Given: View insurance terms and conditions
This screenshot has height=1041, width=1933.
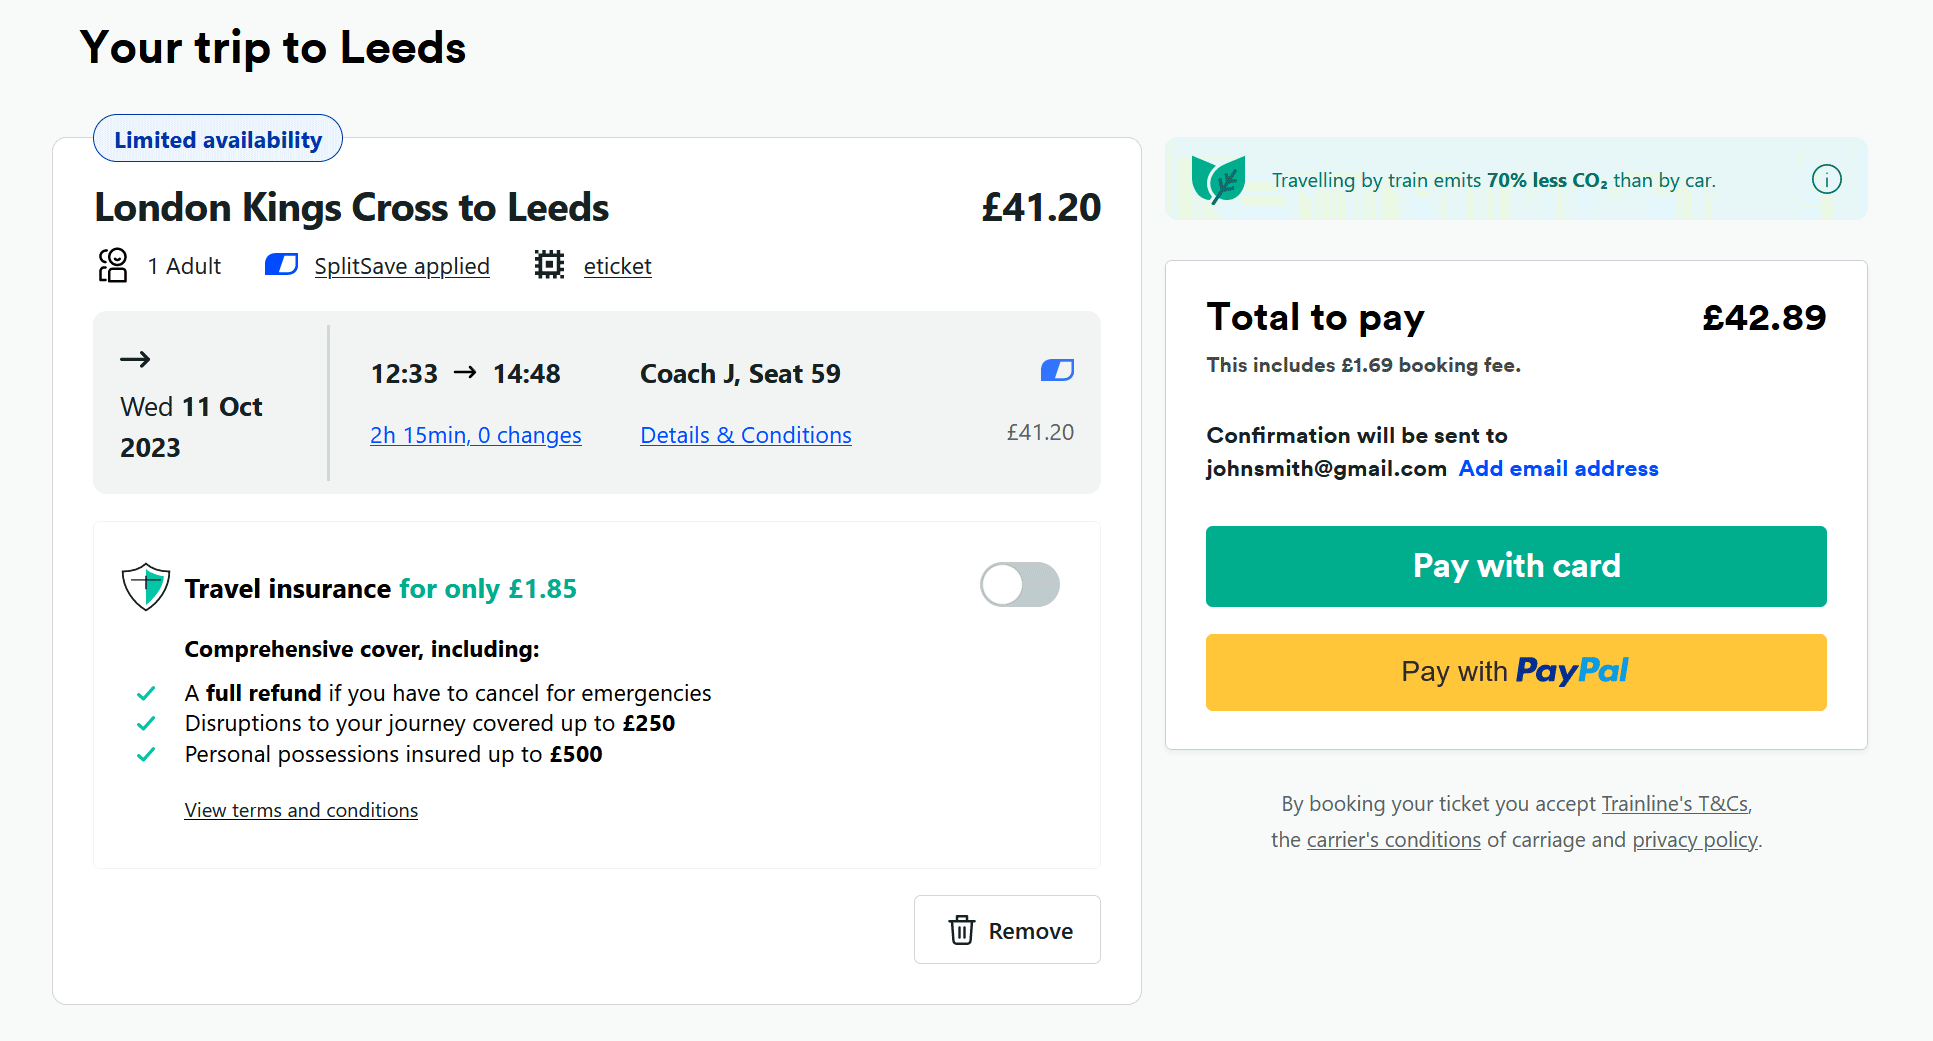Looking at the screenshot, I should [300, 810].
